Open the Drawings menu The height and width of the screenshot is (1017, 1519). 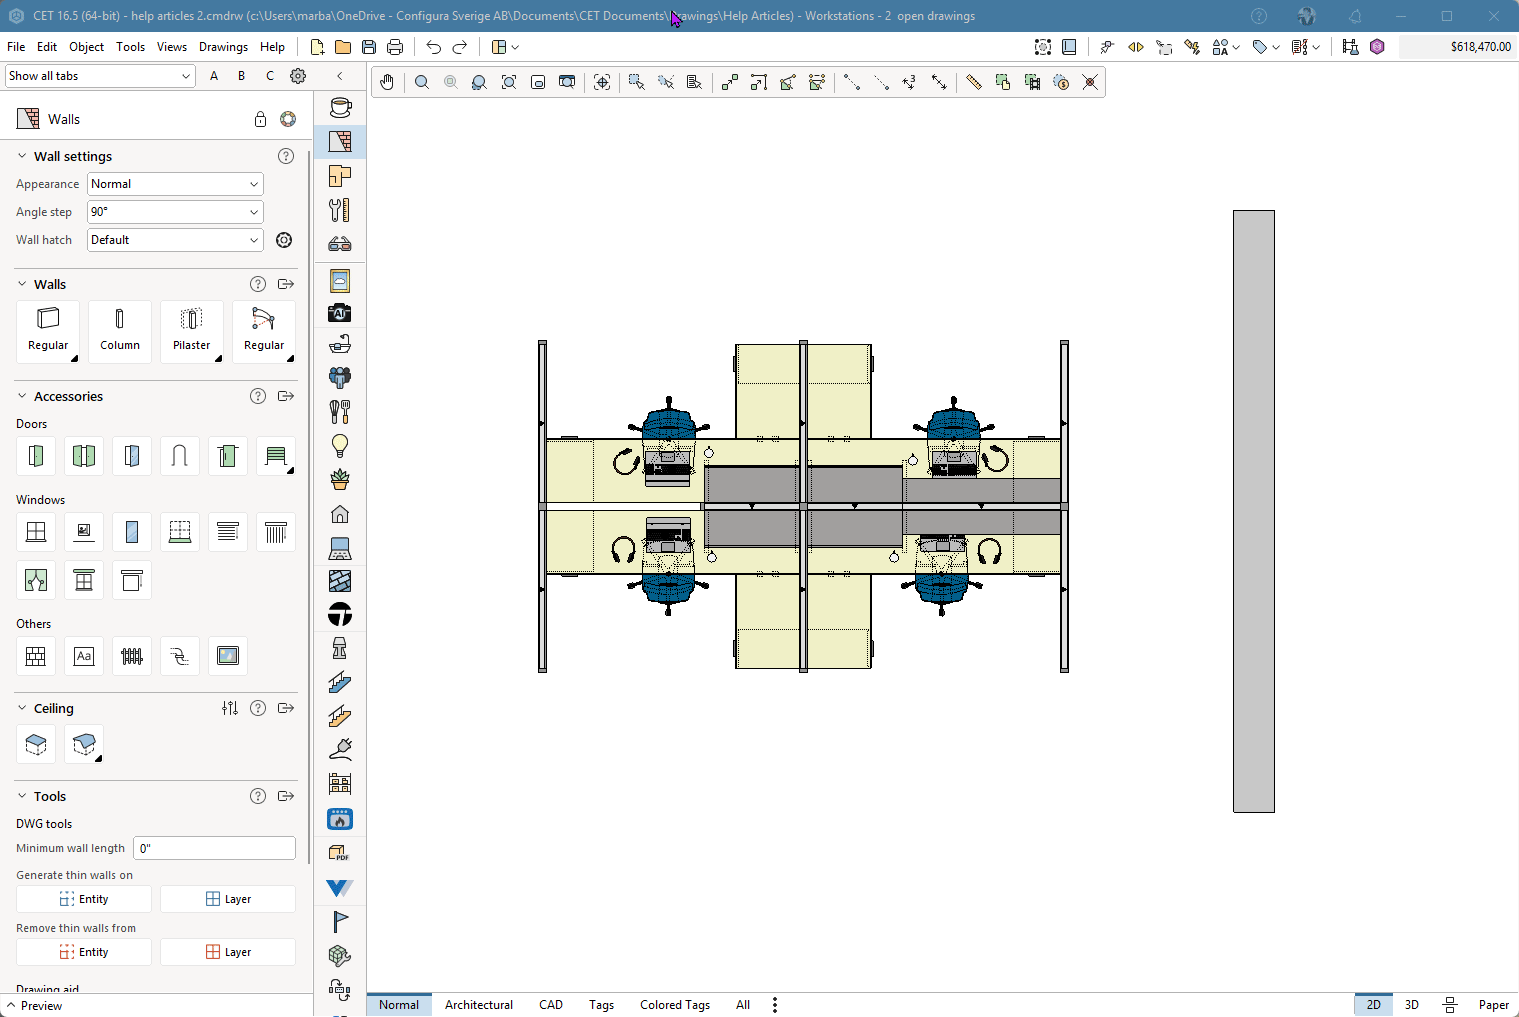(x=223, y=47)
